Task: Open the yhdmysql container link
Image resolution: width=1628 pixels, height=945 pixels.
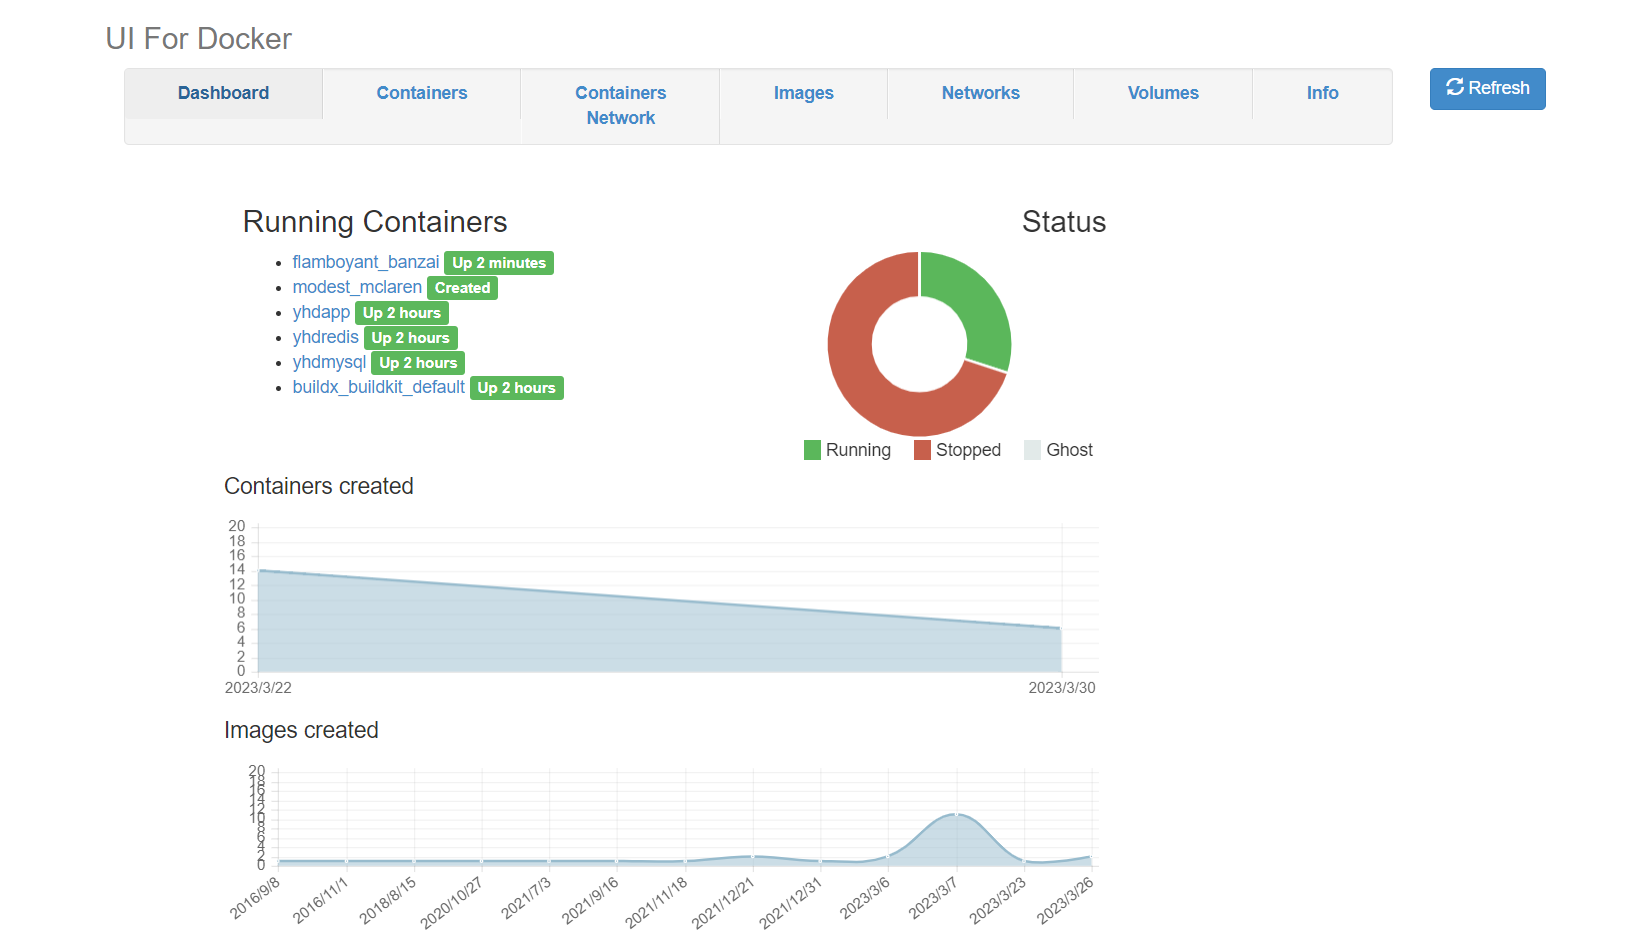Action: tap(329, 362)
